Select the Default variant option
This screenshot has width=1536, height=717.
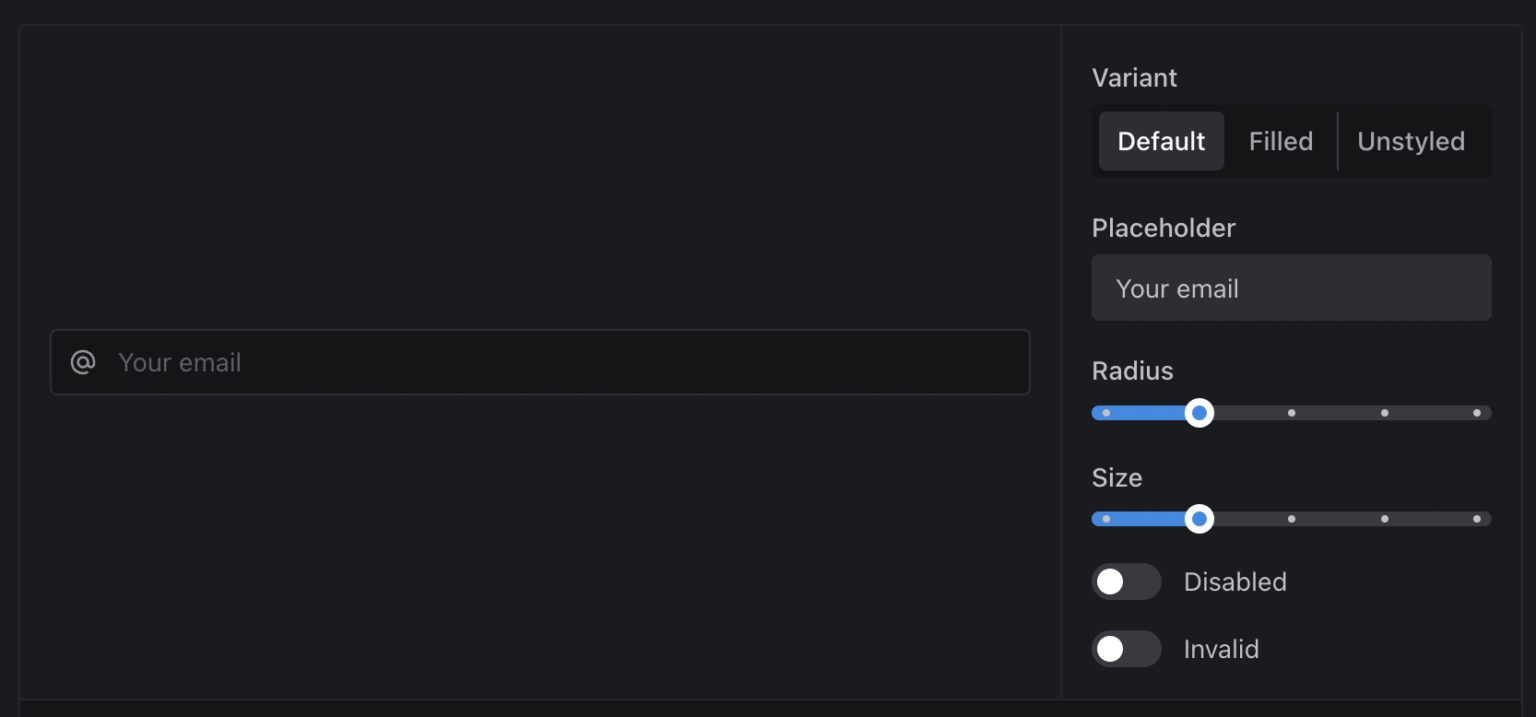pos(1161,141)
